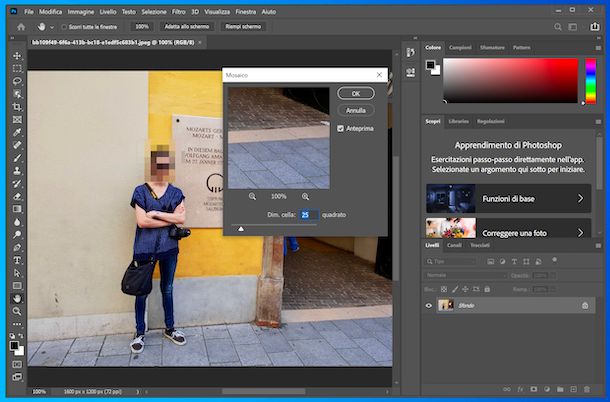Open the Normale blend mode dropdown
This screenshot has width=610, height=402.
coord(465,276)
